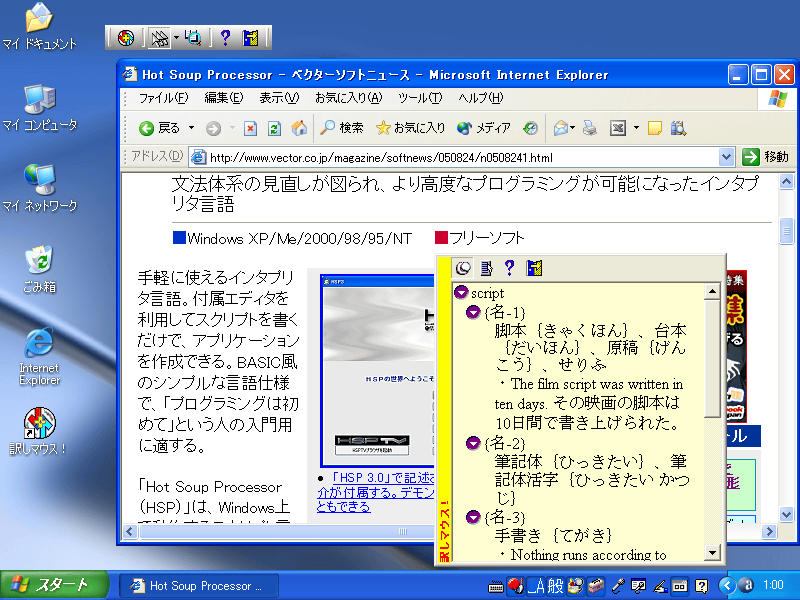
Task: Open マイ コンピュータ desktop icon
Action: tap(39, 108)
